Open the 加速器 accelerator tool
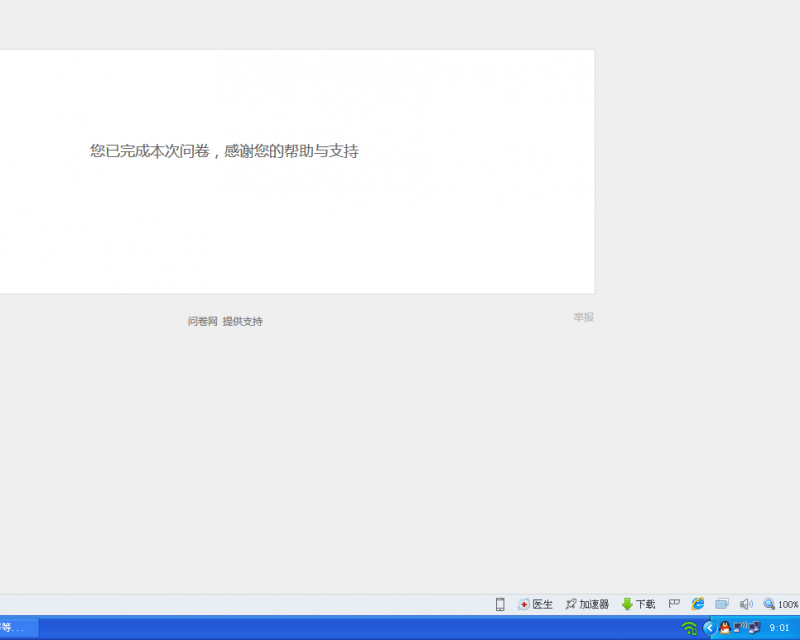Screen dimensions: 800x640 click(587, 604)
